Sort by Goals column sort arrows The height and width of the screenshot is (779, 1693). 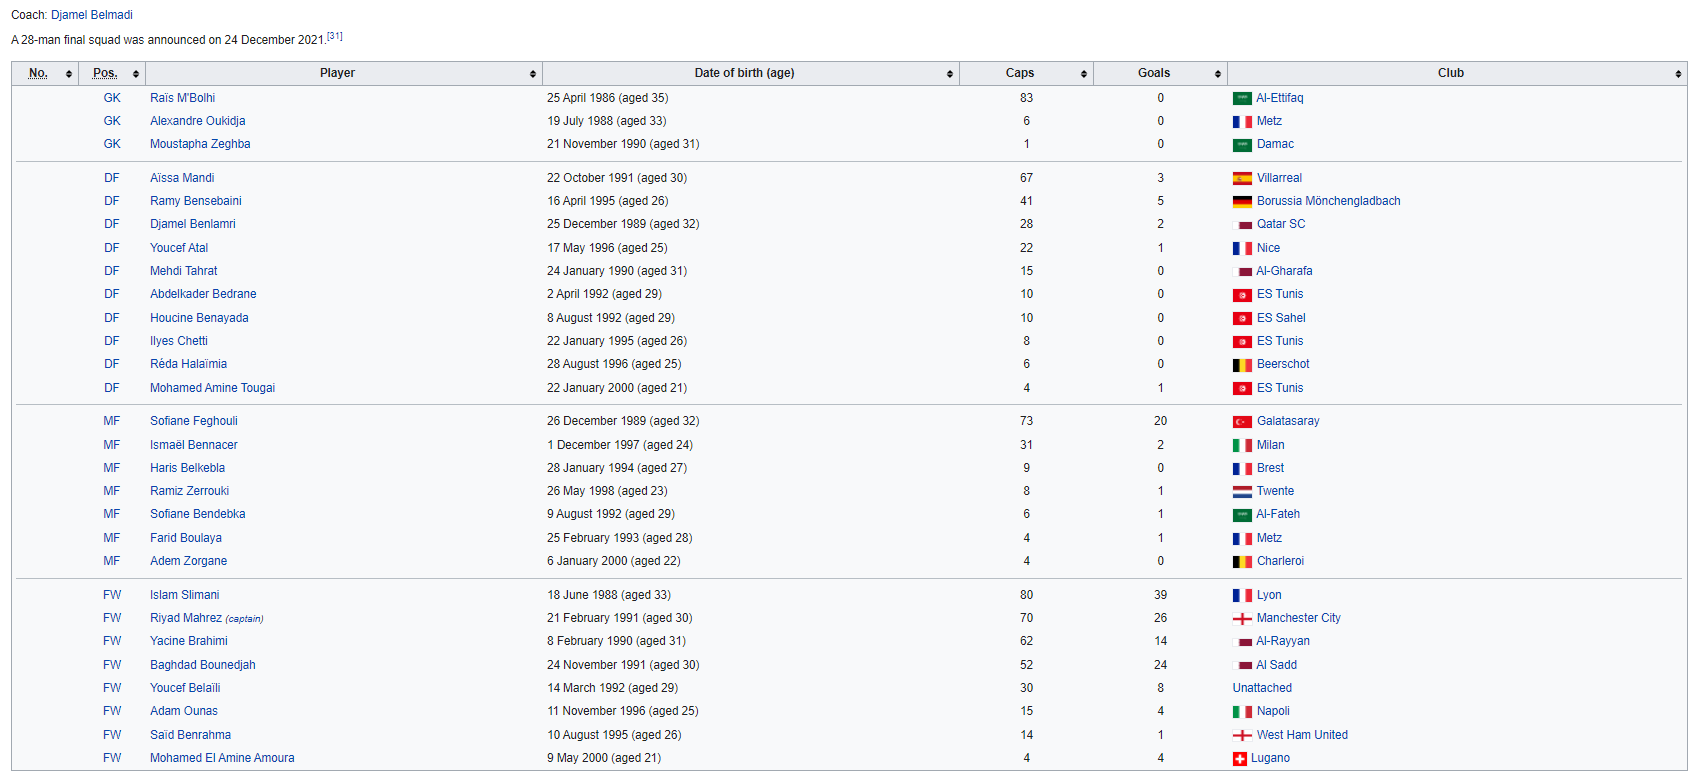1218,74
